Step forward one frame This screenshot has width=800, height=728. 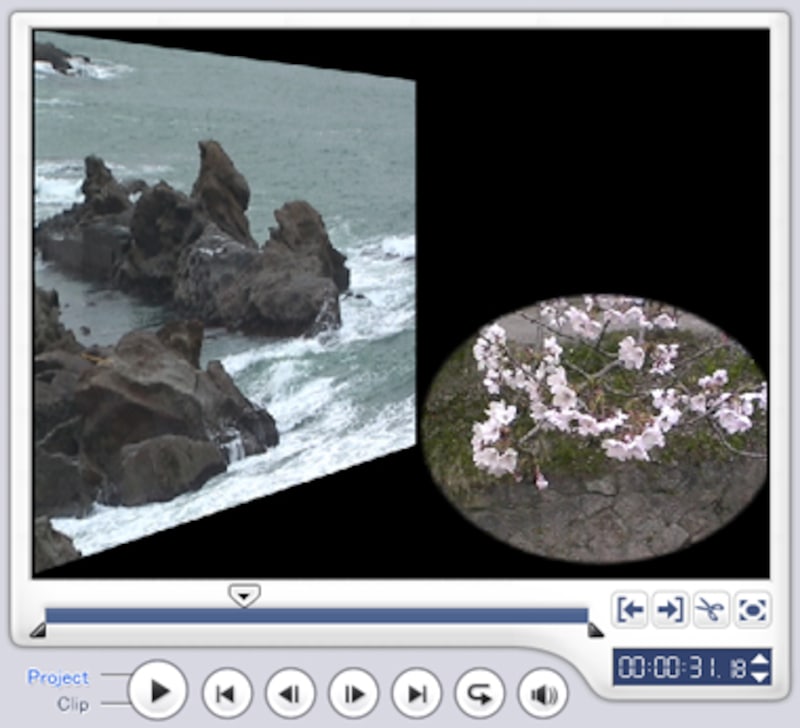(x=353, y=693)
